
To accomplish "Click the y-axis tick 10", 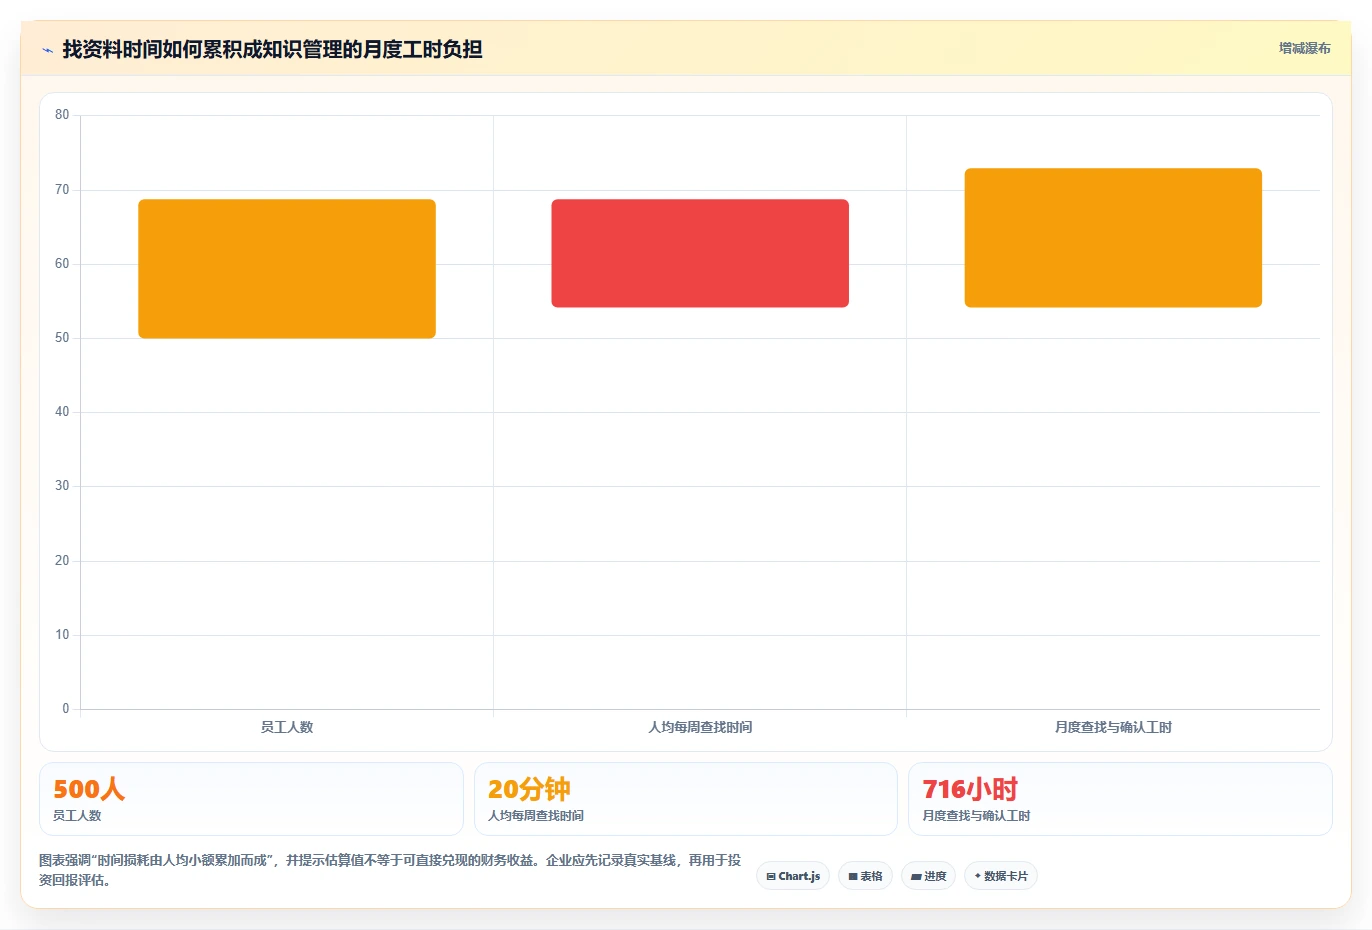I will pos(62,635).
